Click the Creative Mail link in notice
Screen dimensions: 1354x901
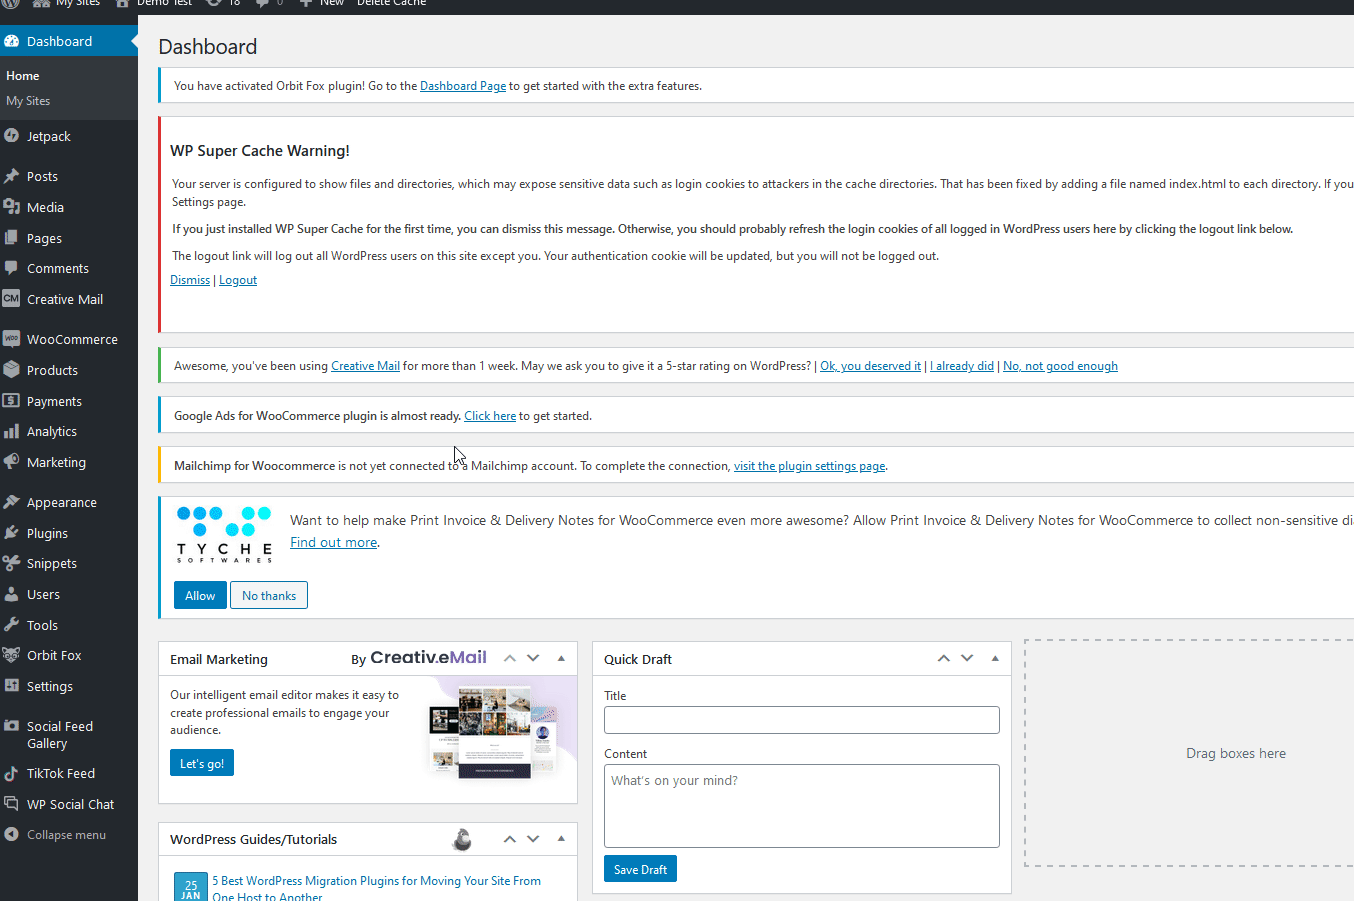[x=365, y=366]
